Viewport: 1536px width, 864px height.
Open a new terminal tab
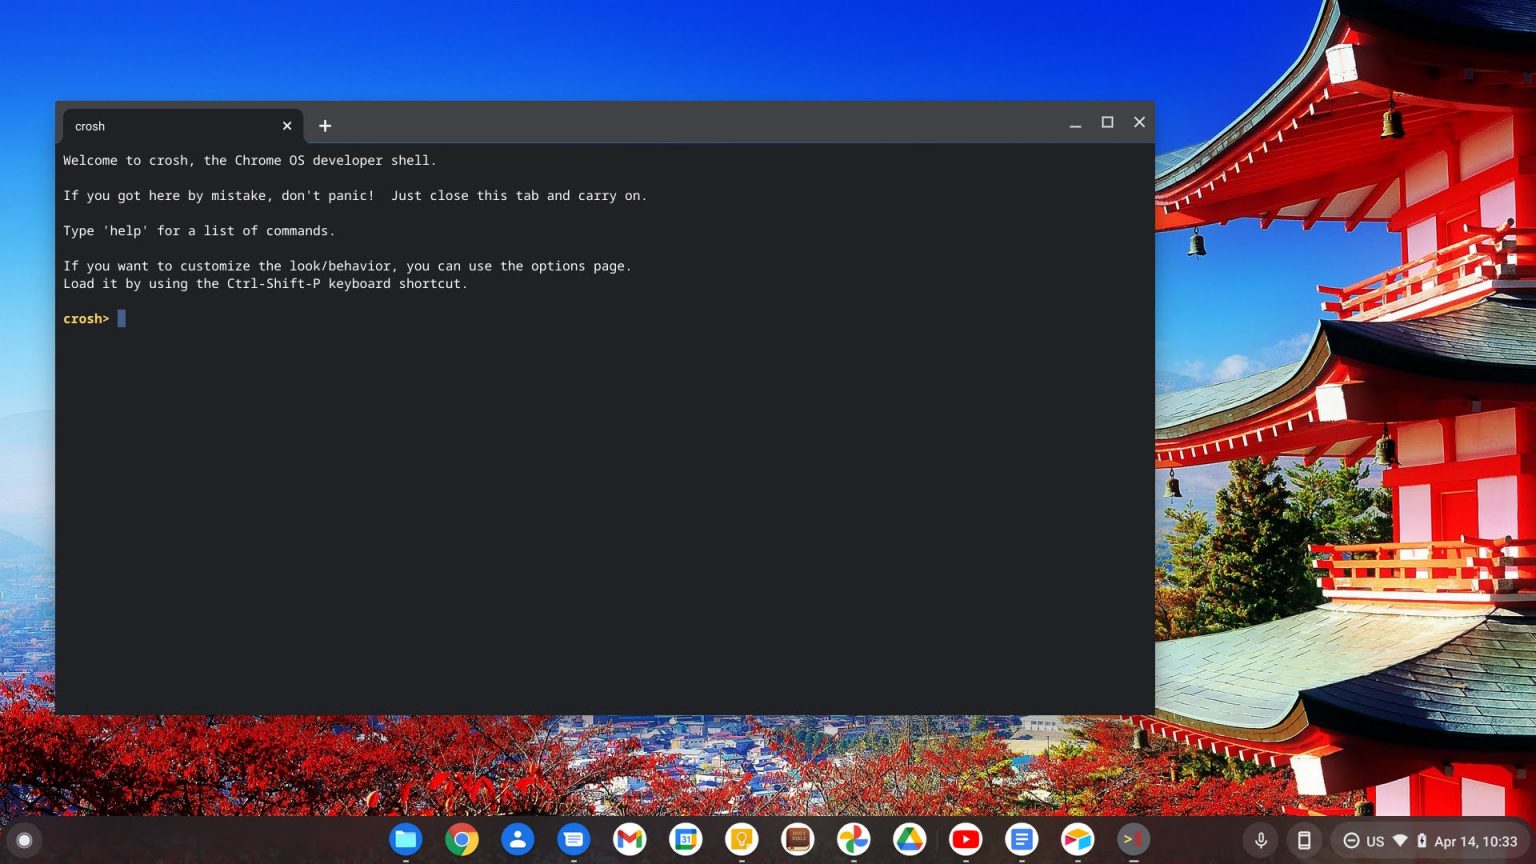point(325,125)
